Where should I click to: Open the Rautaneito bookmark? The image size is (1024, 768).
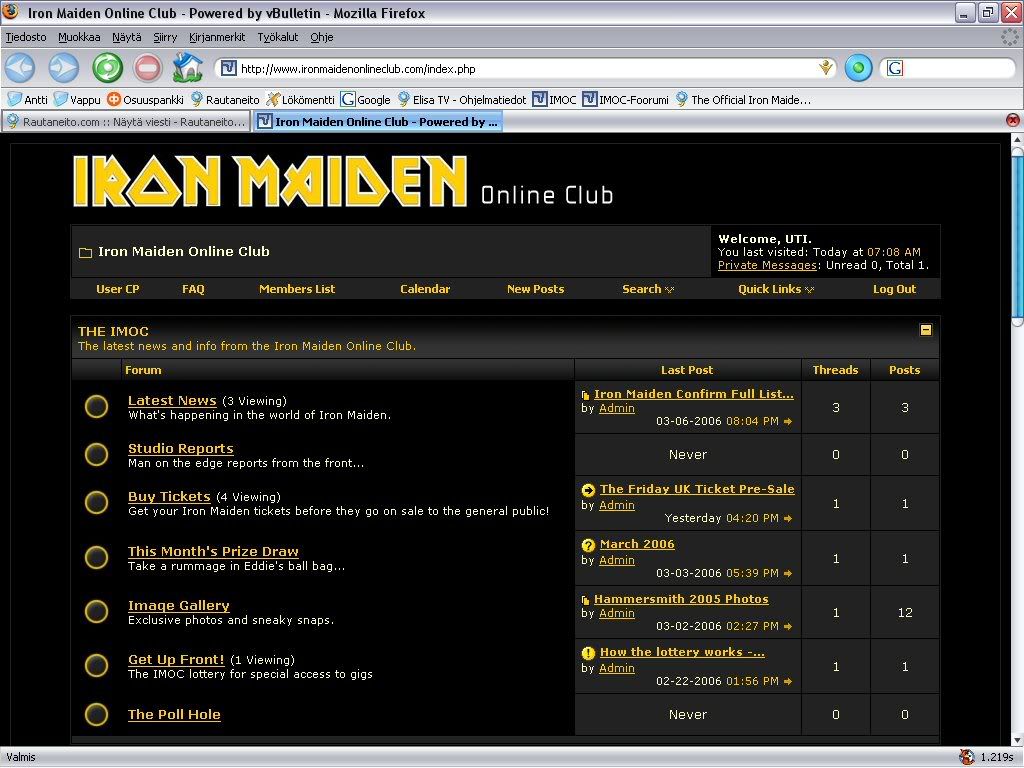[225, 100]
